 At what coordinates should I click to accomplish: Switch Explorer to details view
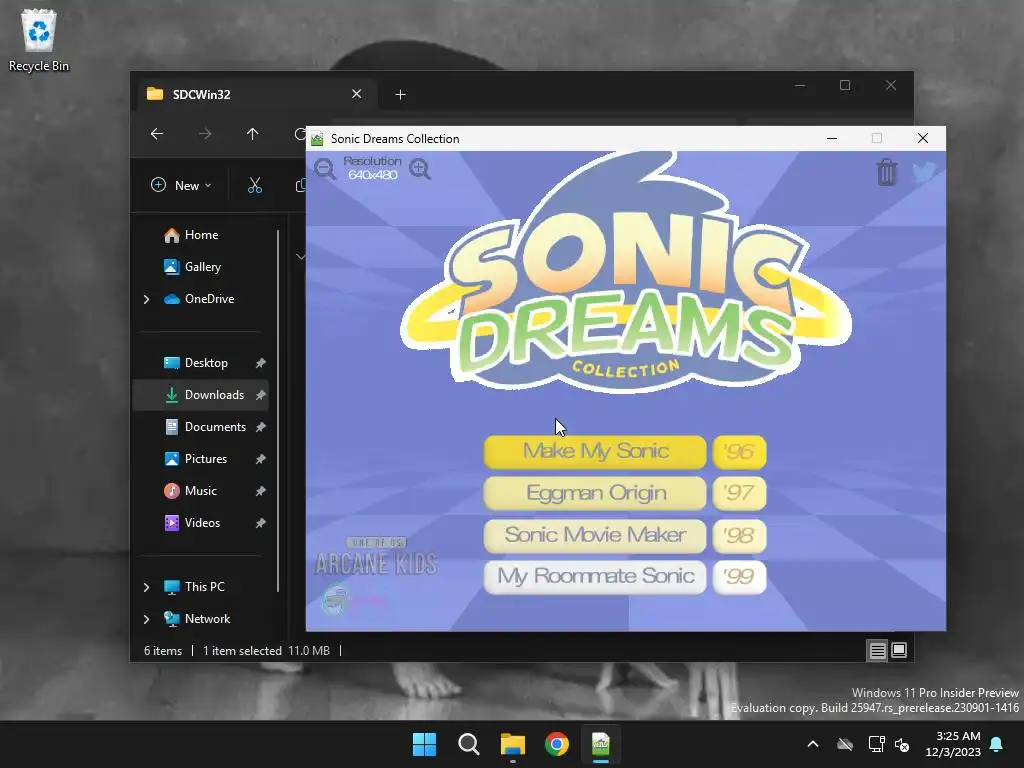tap(877, 650)
